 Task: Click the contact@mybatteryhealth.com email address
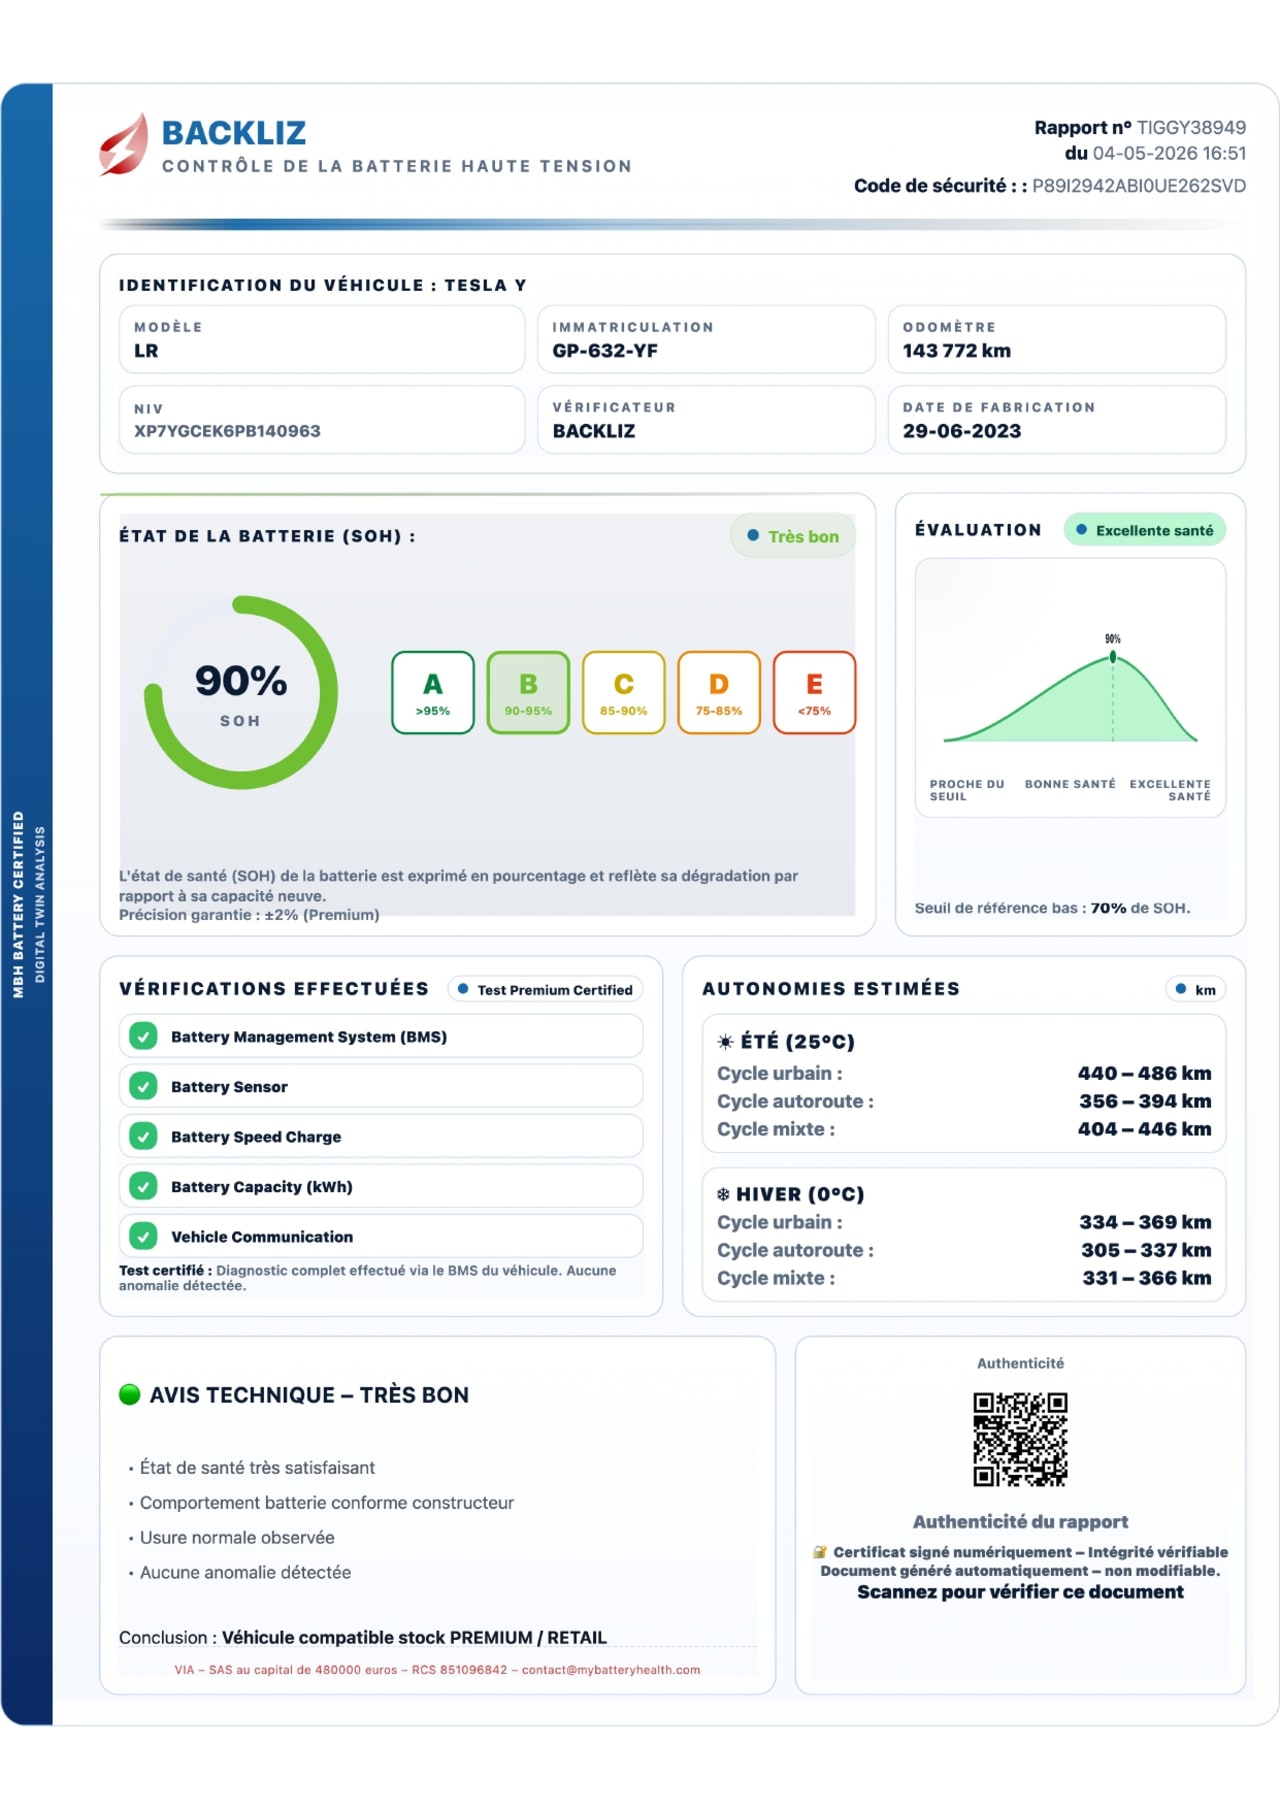(x=611, y=1669)
